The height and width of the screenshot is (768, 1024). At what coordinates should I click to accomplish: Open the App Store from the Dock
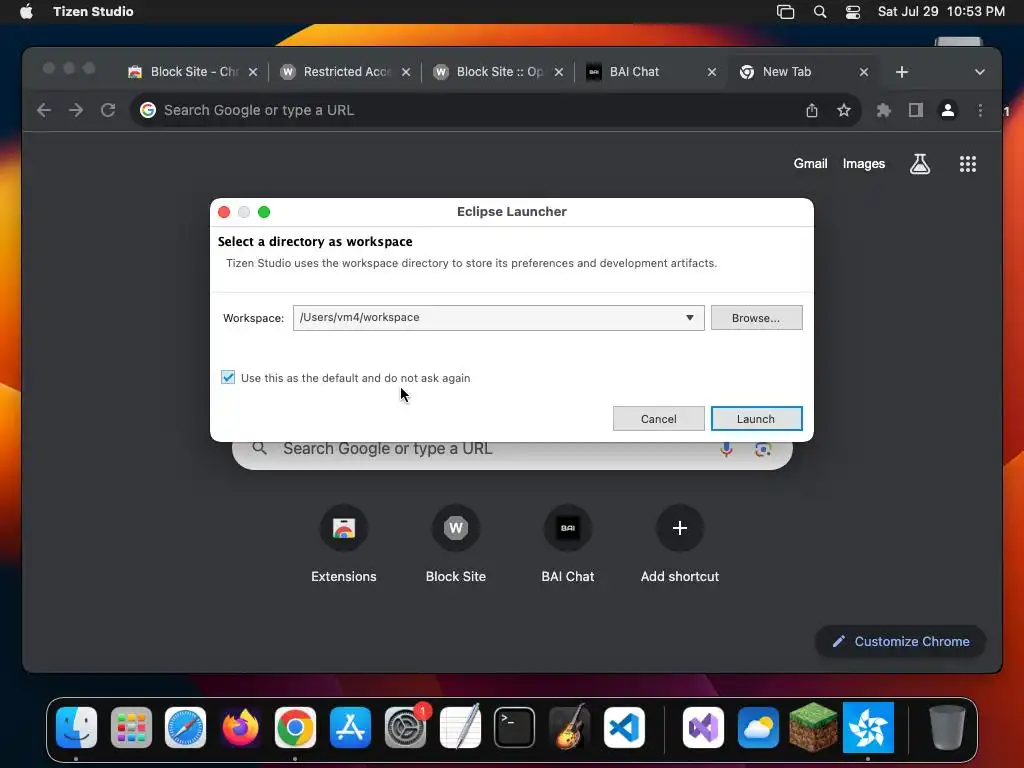[x=350, y=727]
